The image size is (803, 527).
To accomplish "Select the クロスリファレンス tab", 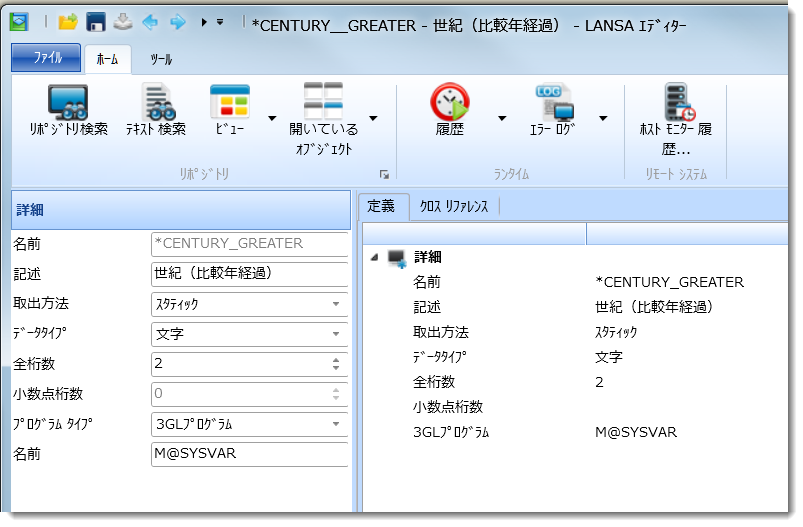I will (454, 206).
